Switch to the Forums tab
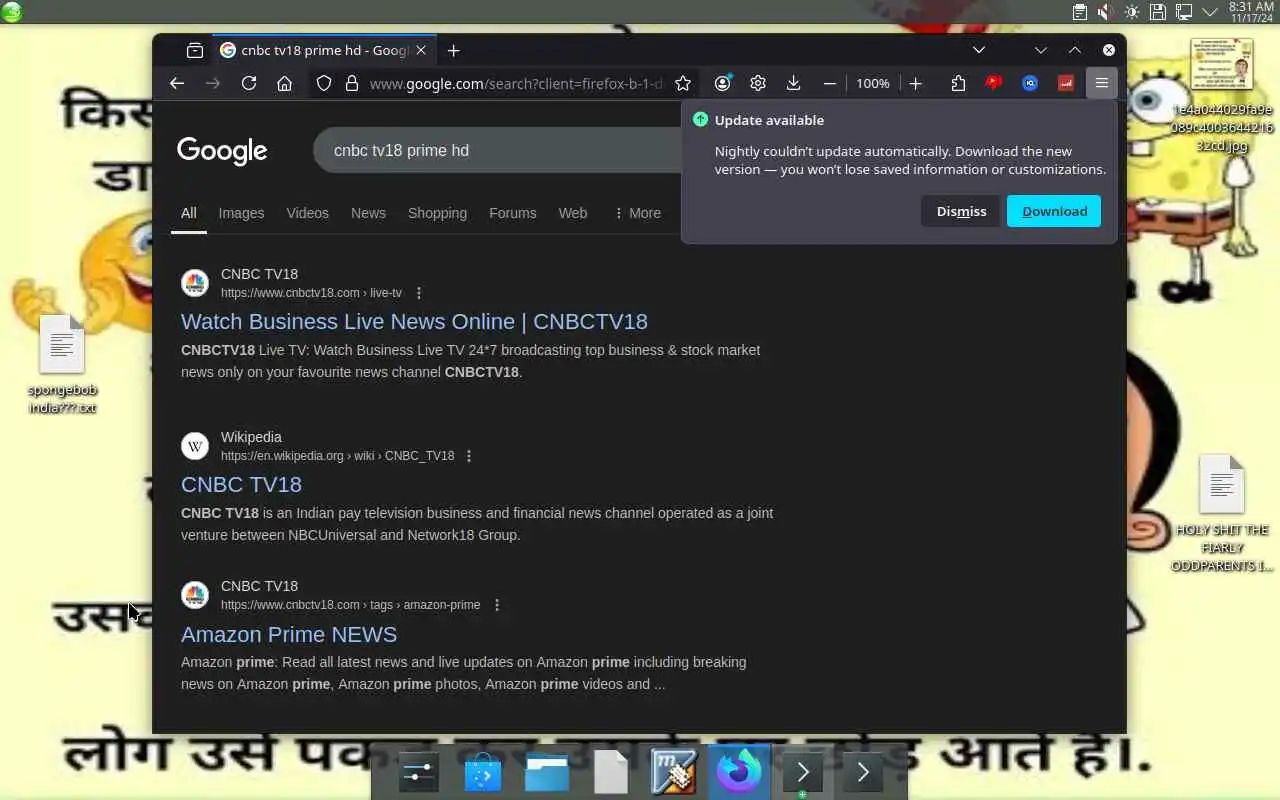 [512, 213]
